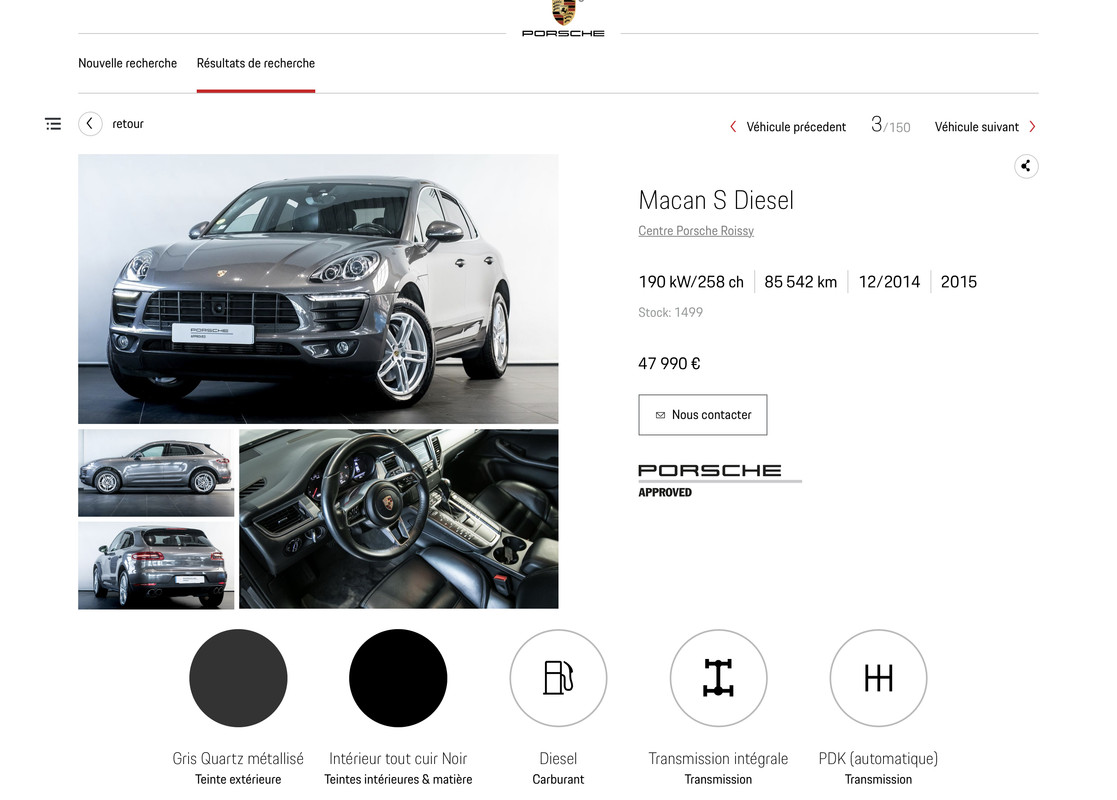Click the 3/150 vehicle counter
The image size is (1117, 800).
click(x=890, y=125)
